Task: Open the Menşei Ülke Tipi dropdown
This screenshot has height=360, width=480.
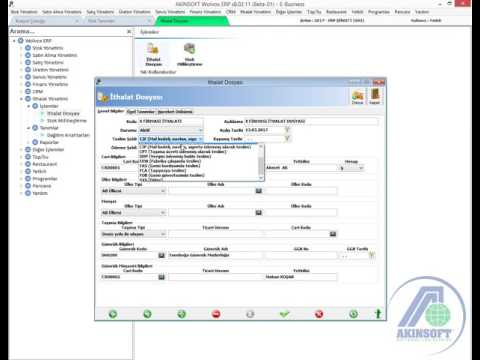Action: click(x=163, y=213)
